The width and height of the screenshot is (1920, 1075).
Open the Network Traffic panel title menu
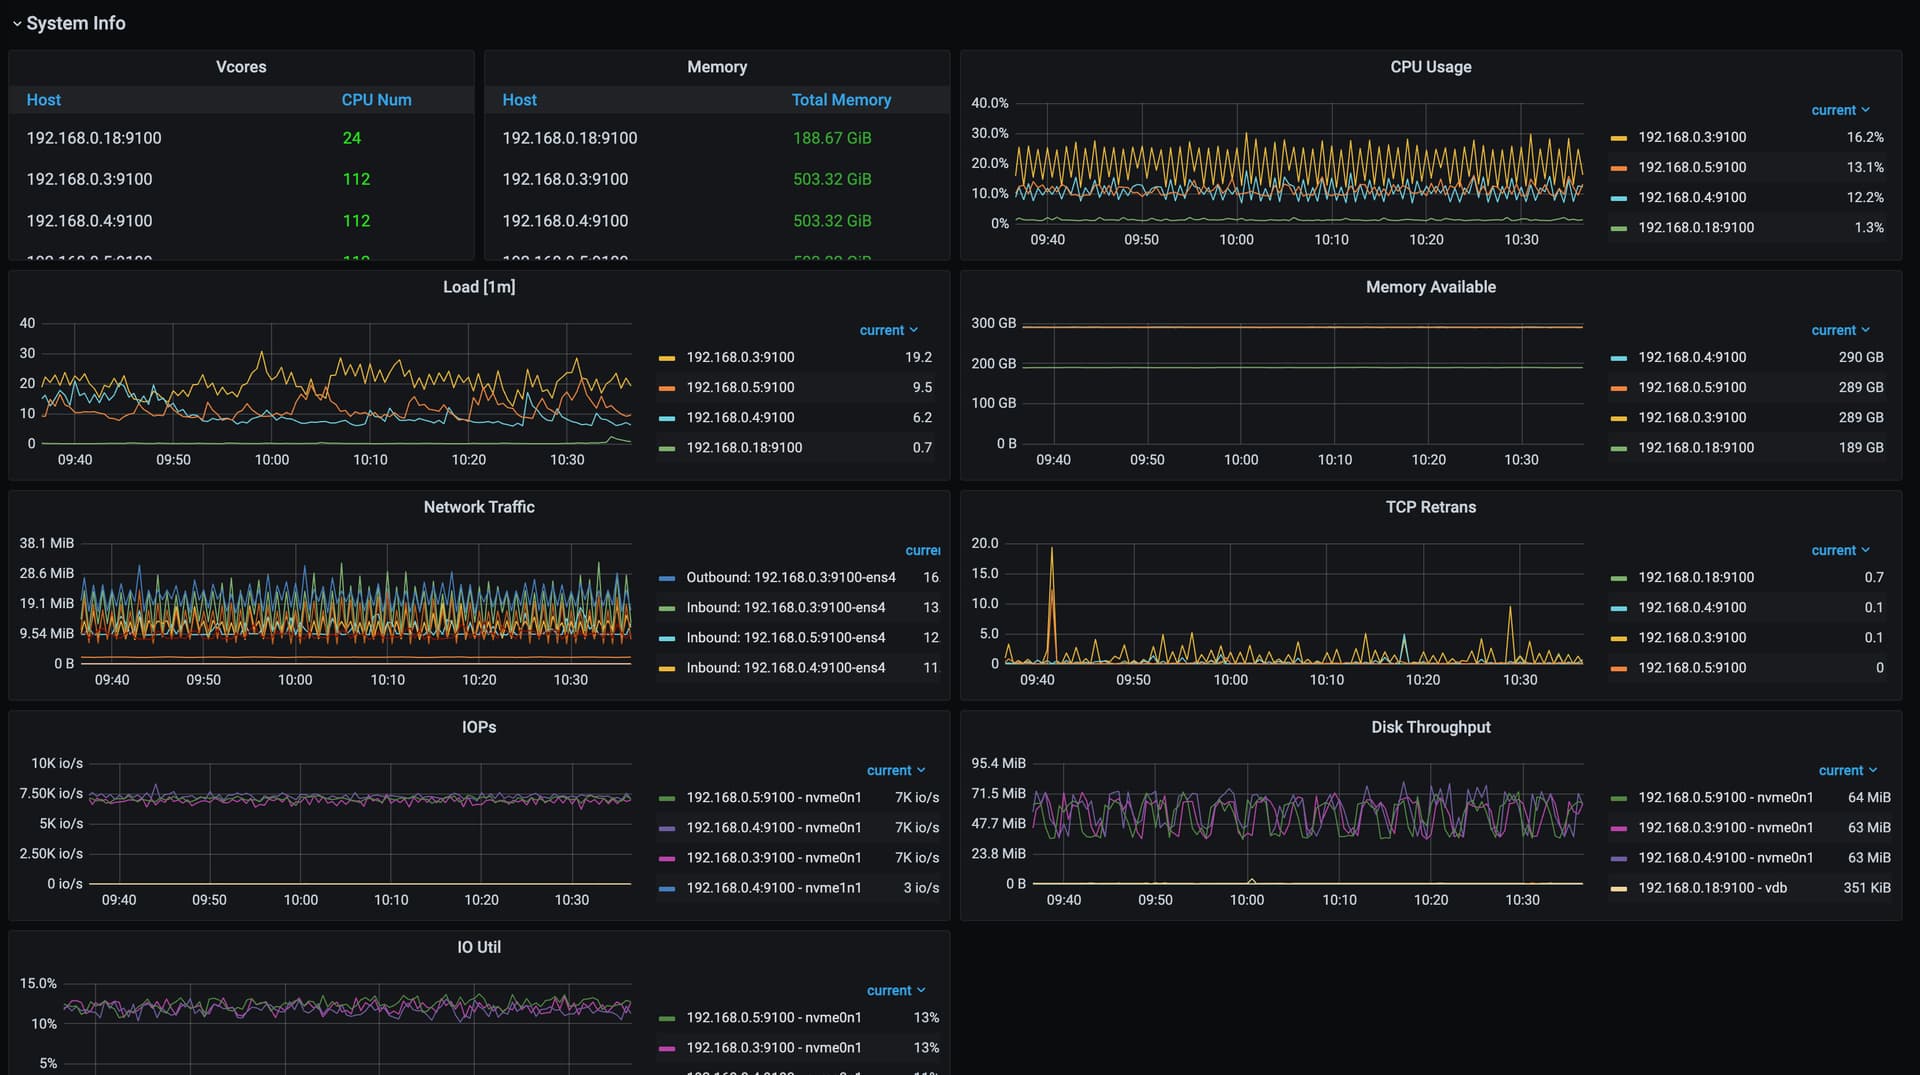[x=478, y=507]
